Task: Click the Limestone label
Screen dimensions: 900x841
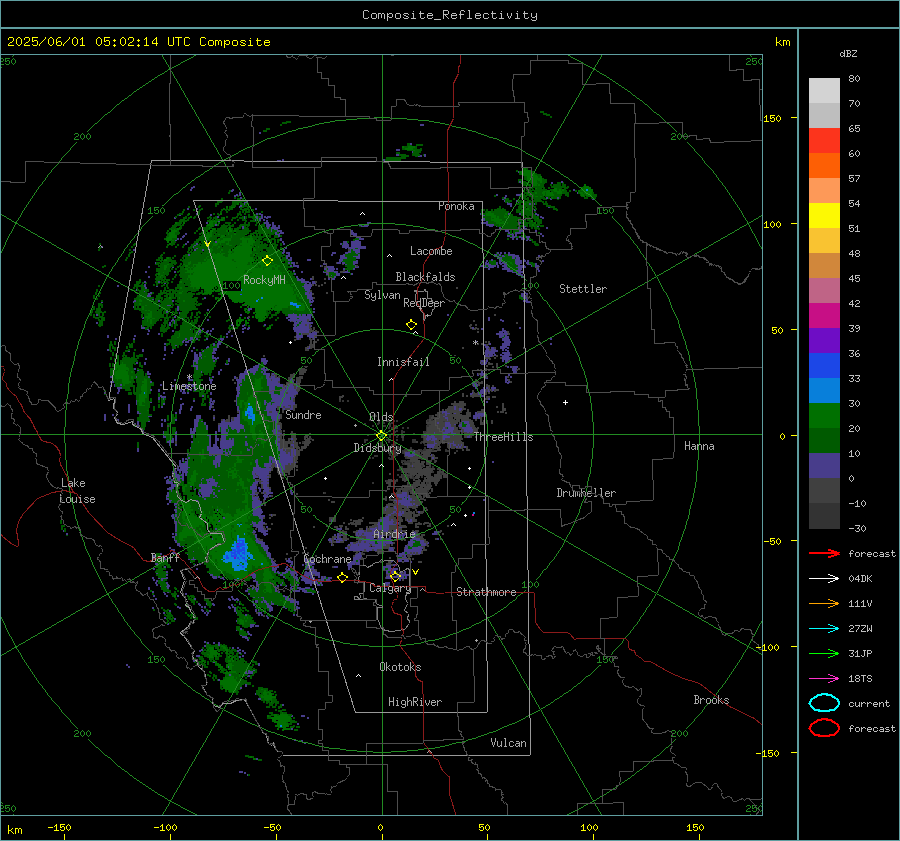Action: click(x=189, y=386)
